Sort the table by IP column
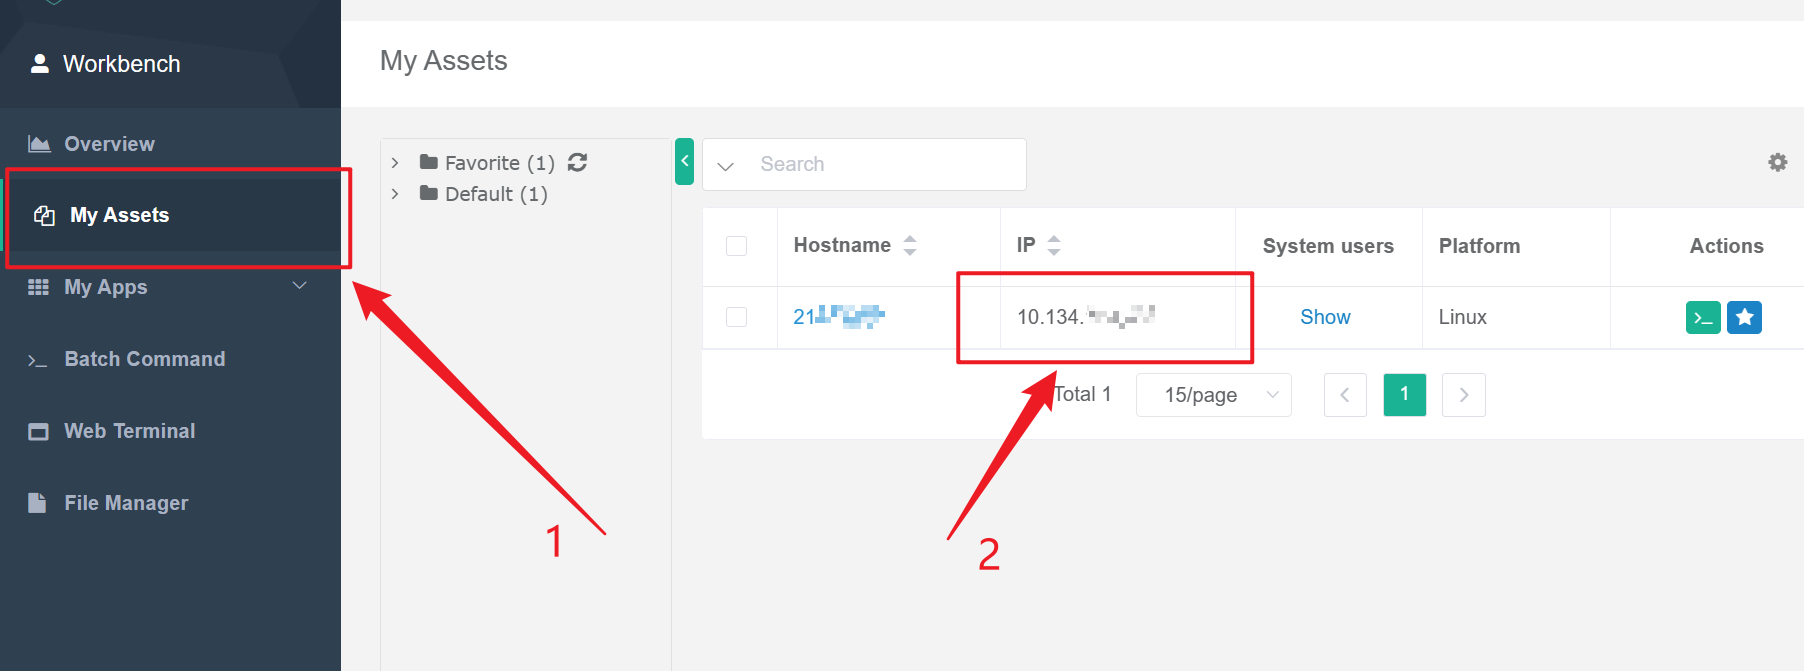Screen dimensions: 1804x671 [1053, 245]
